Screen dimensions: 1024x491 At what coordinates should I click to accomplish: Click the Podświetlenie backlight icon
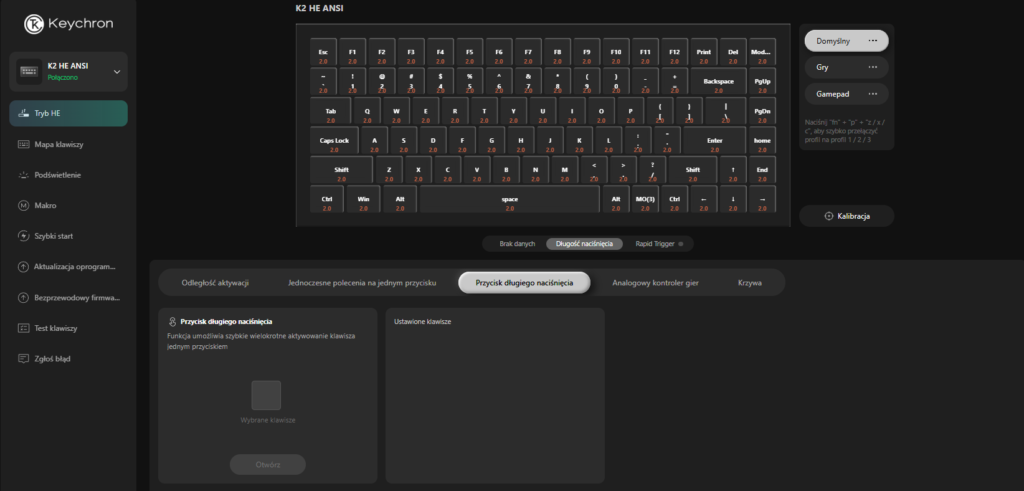tap(24, 175)
